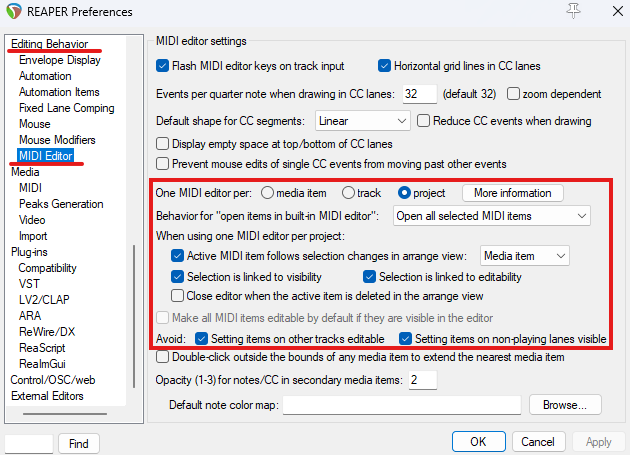
Task: Select Peaks Generation in the tree
Action: 61,204
